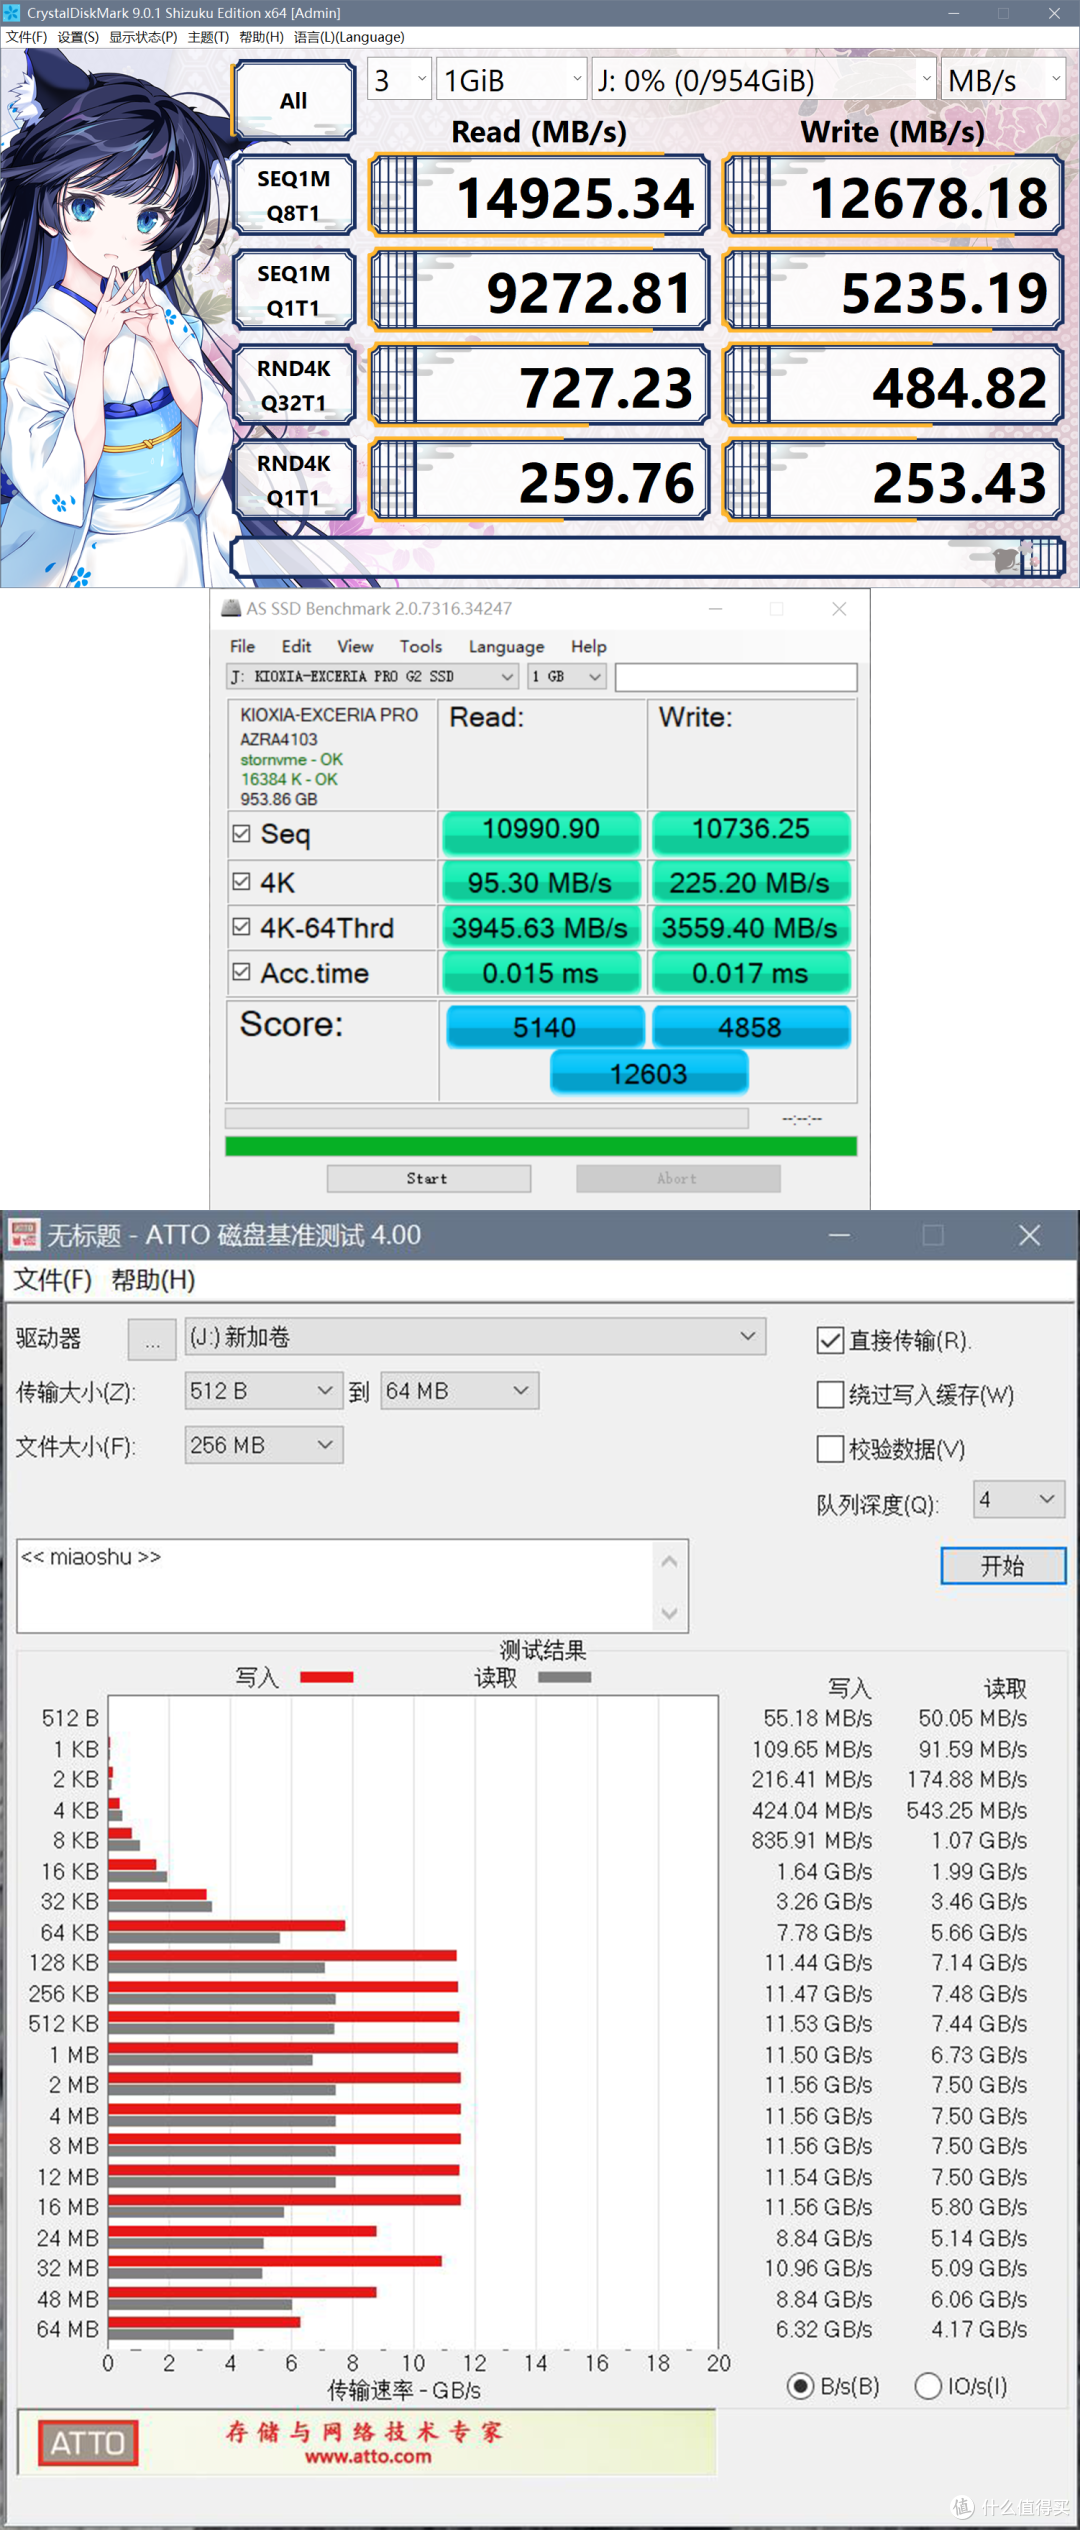Click the Start button in AS SSD
The height and width of the screenshot is (2530, 1080).
click(428, 1179)
